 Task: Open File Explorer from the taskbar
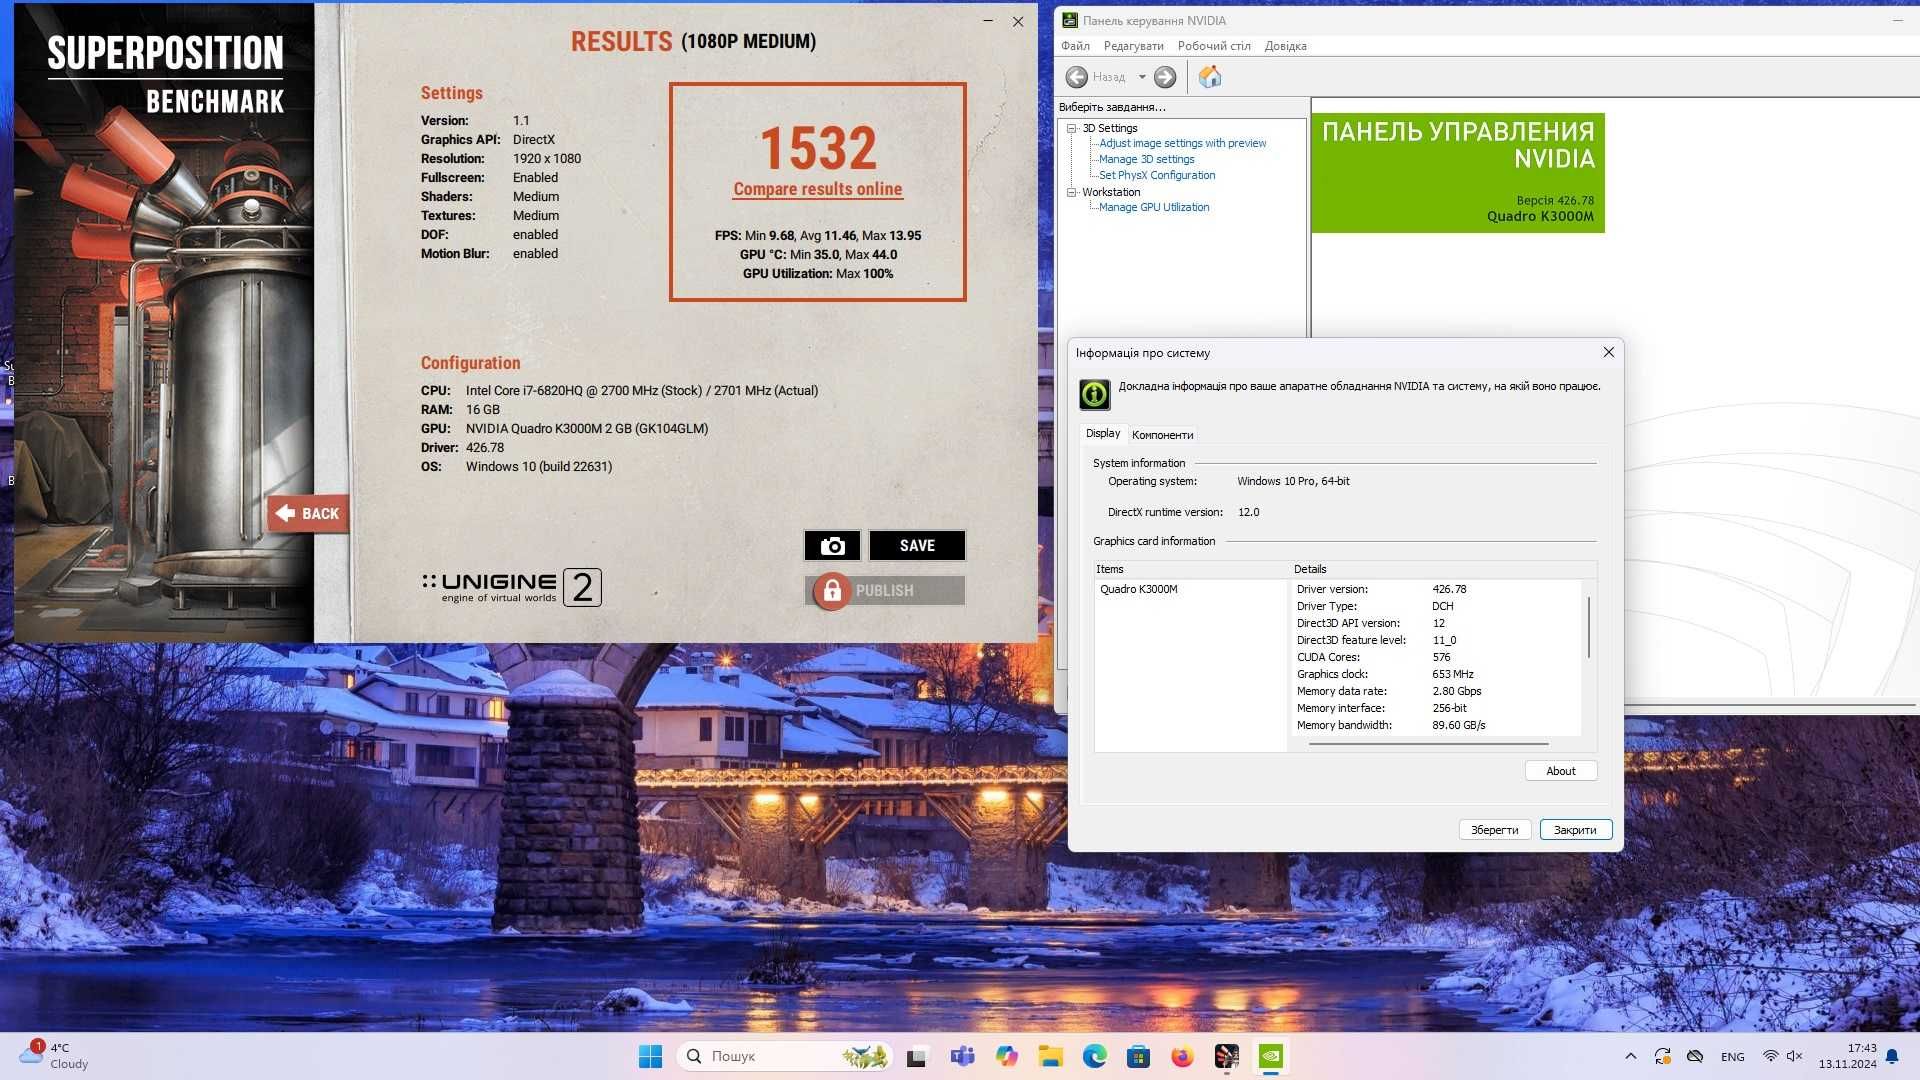point(1050,1056)
